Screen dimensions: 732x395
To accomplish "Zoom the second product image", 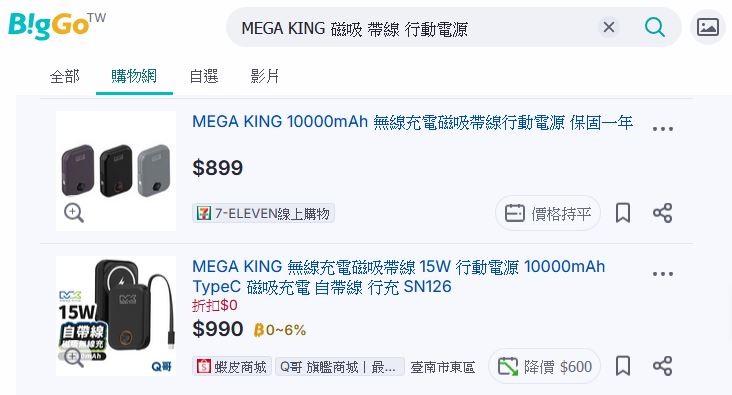I will (x=74, y=358).
